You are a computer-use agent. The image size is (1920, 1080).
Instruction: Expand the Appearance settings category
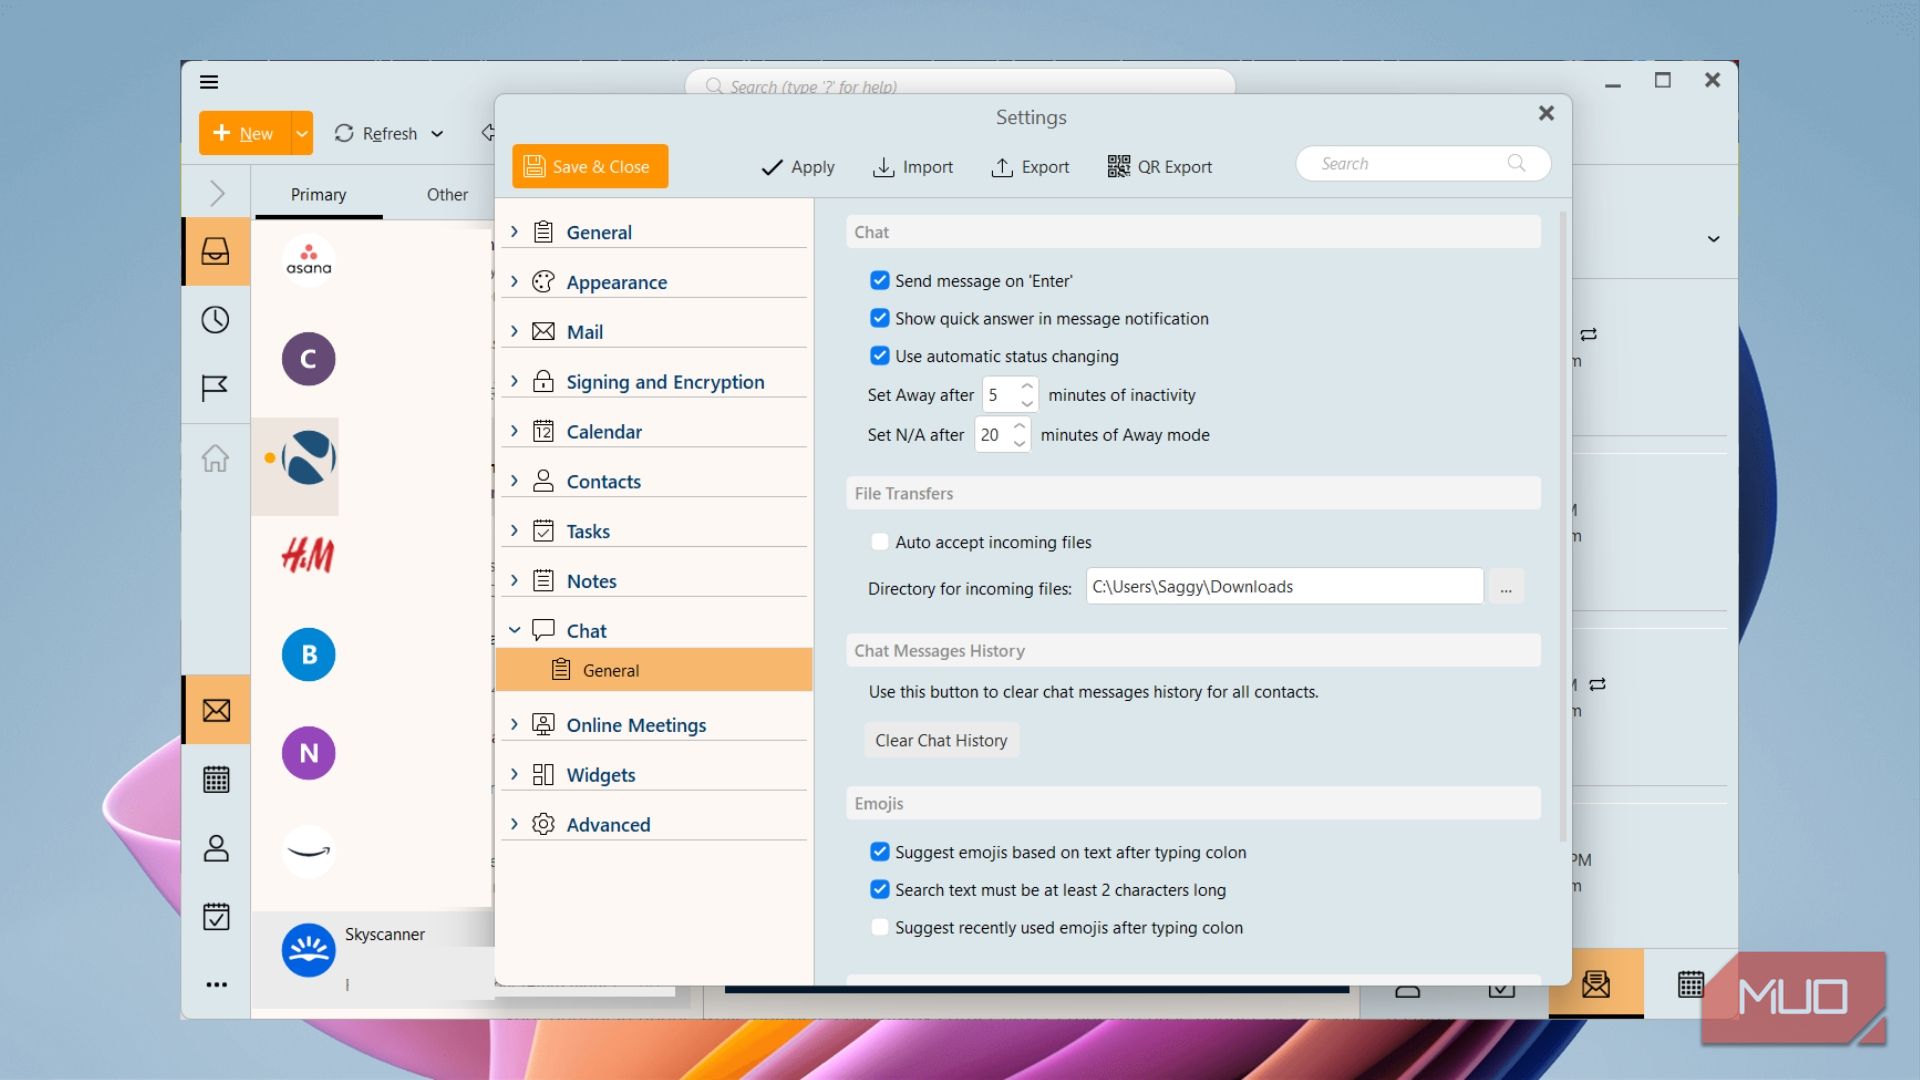514,282
